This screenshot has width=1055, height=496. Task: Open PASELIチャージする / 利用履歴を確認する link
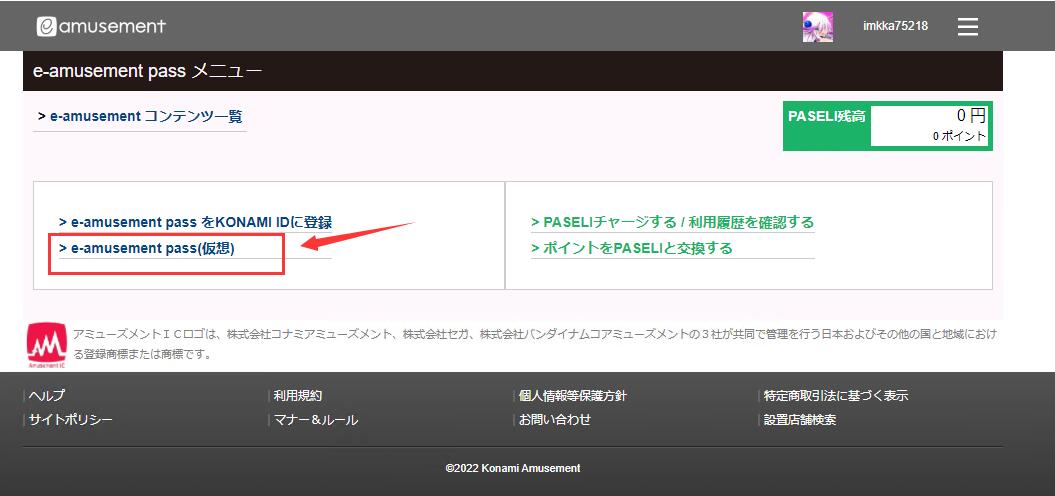672,222
